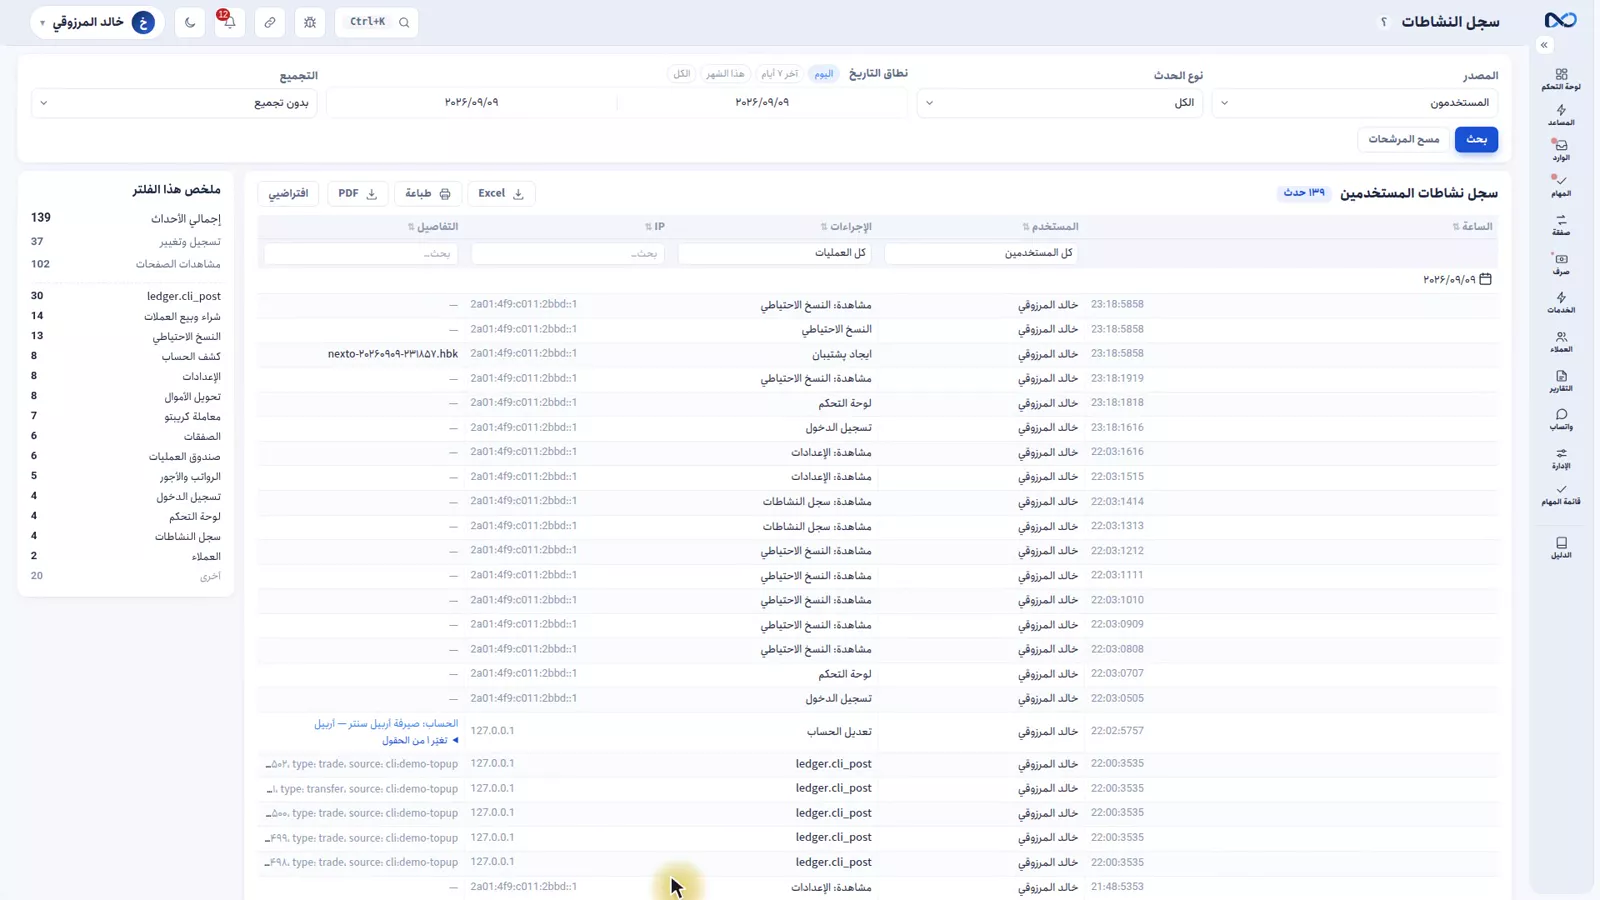Select the اليوم date range tab
This screenshot has width=1600, height=900.
click(x=823, y=74)
